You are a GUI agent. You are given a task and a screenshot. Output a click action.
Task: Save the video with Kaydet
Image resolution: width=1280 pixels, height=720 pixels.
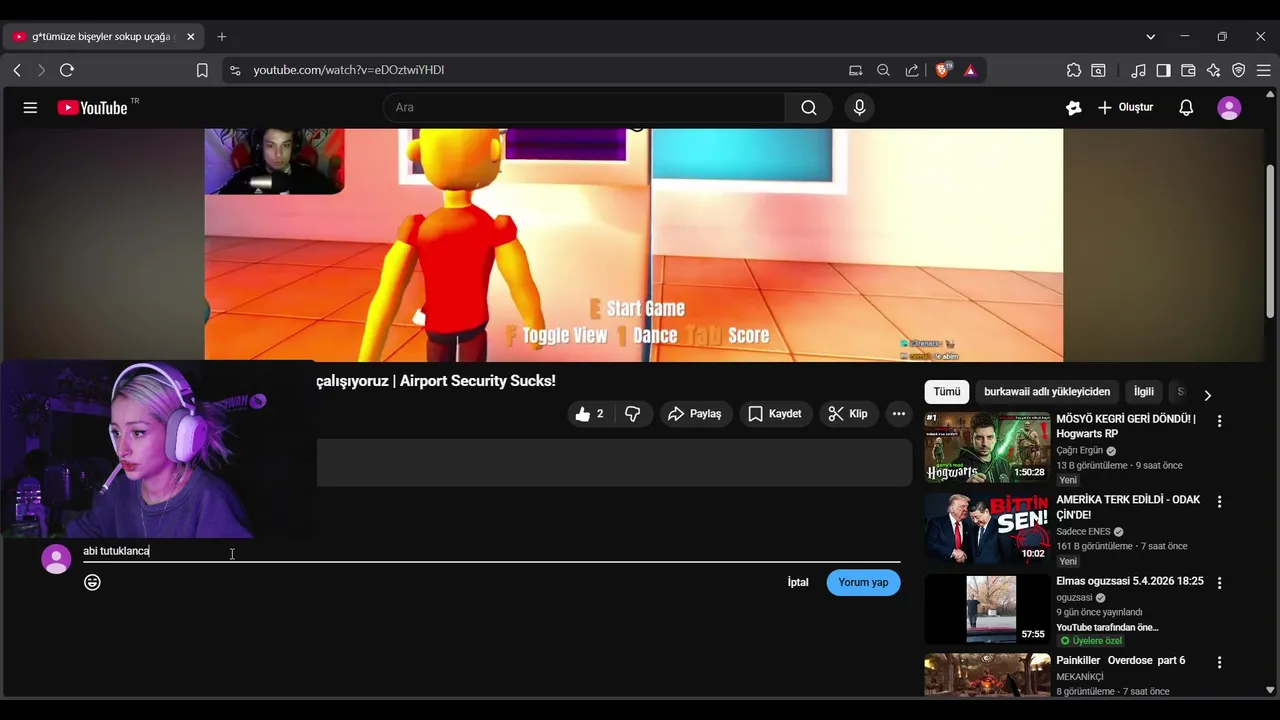pos(775,414)
